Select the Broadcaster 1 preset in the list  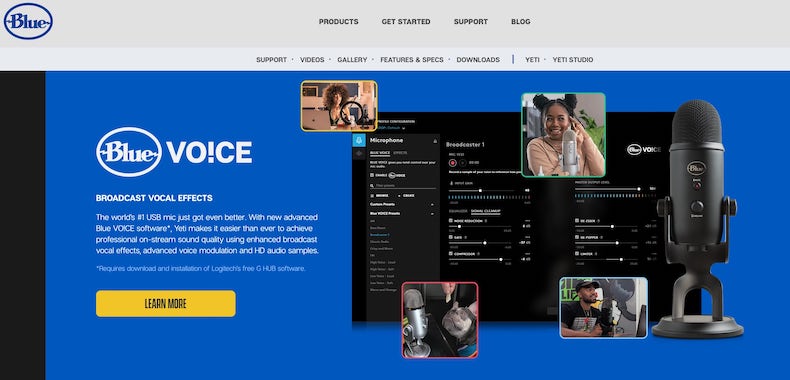click(379, 235)
